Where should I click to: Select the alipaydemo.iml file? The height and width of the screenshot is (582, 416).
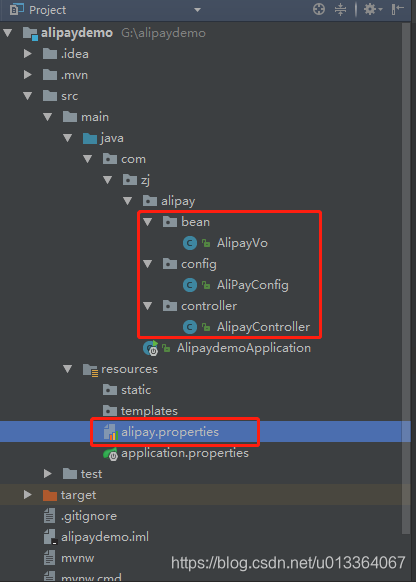point(105,537)
